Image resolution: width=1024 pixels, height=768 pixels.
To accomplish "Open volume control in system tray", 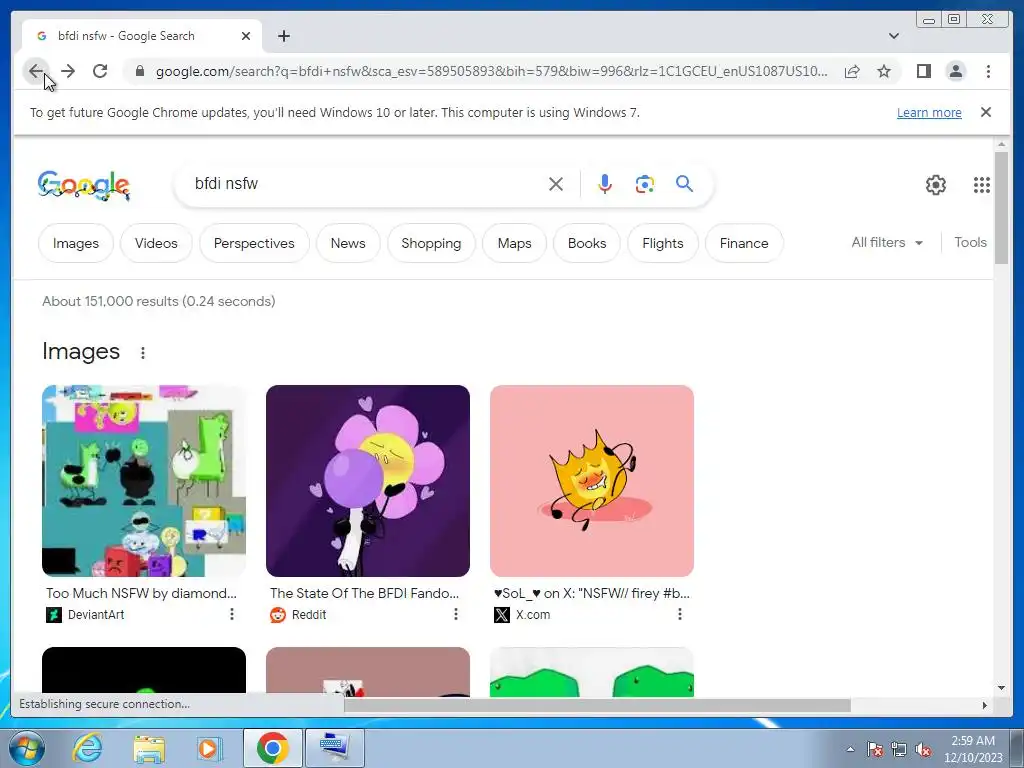I will pos(923,750).
